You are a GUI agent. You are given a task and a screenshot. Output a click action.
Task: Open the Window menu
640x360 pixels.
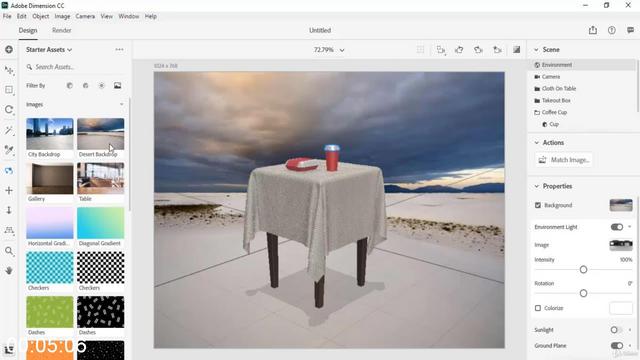tap(129, 16)
